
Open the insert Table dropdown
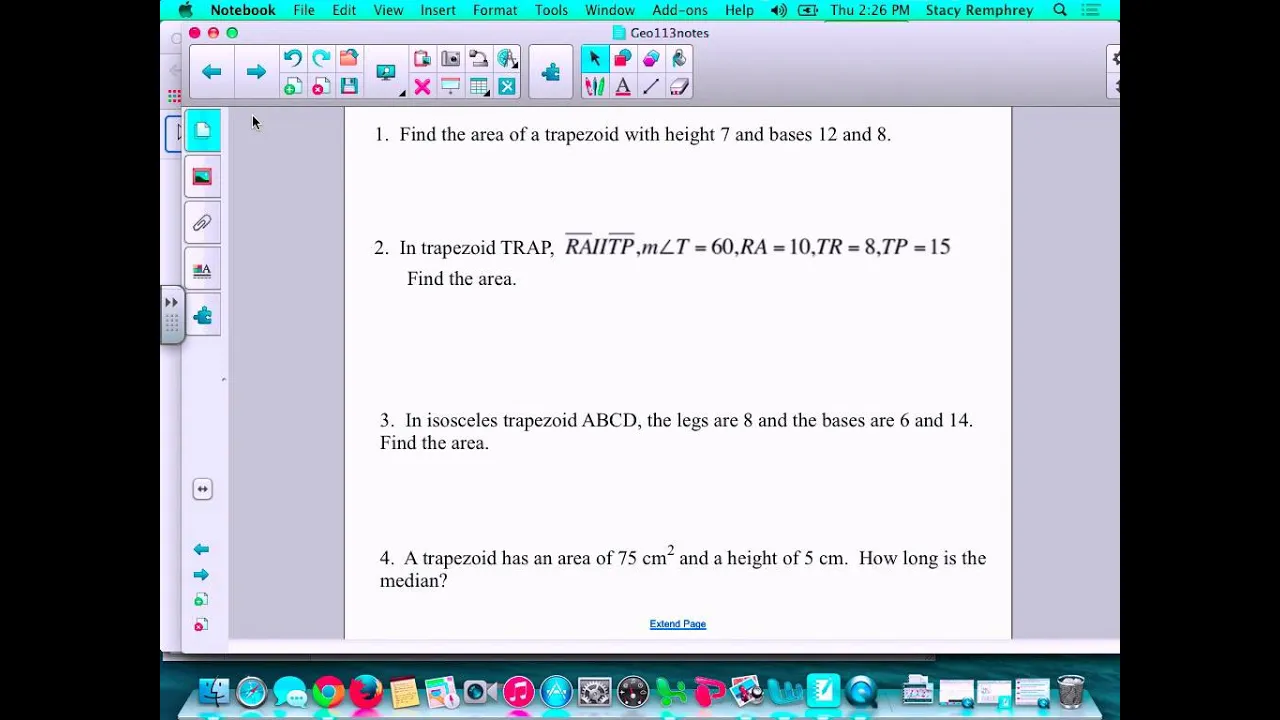[x=479, y=87]
